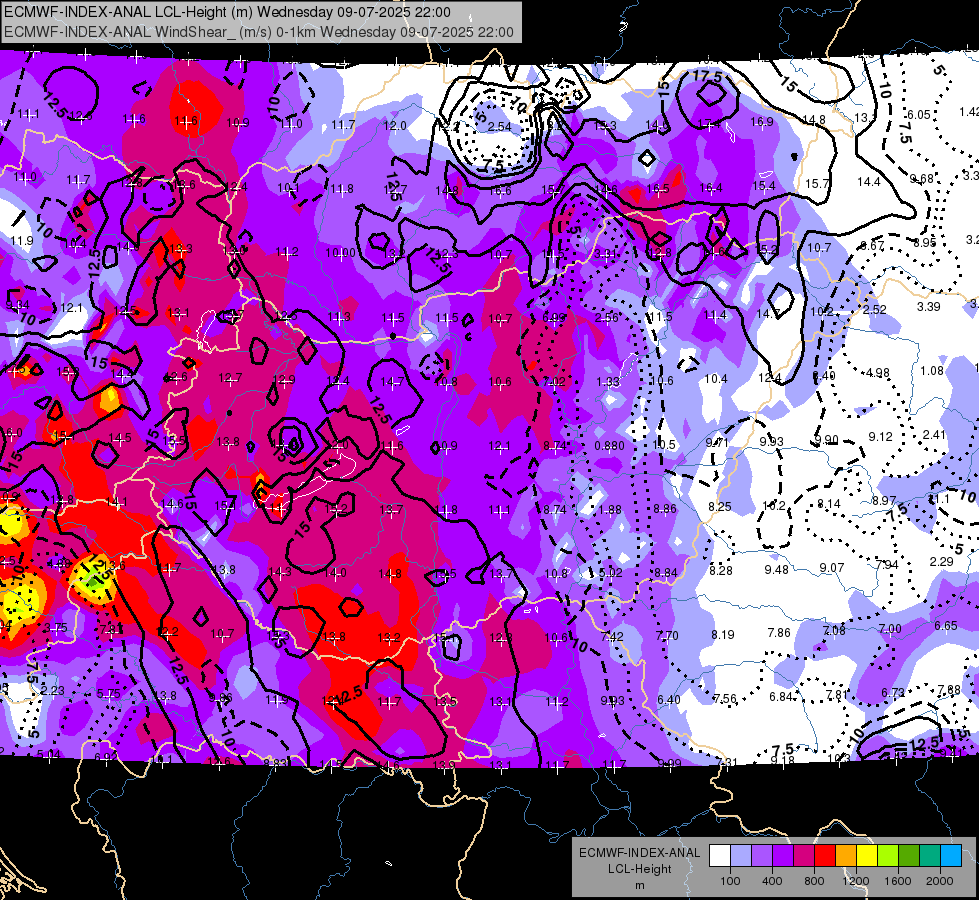The image size is (979, 900).
Task: Click the 1600 legend scale label
Action: point(898,881)
